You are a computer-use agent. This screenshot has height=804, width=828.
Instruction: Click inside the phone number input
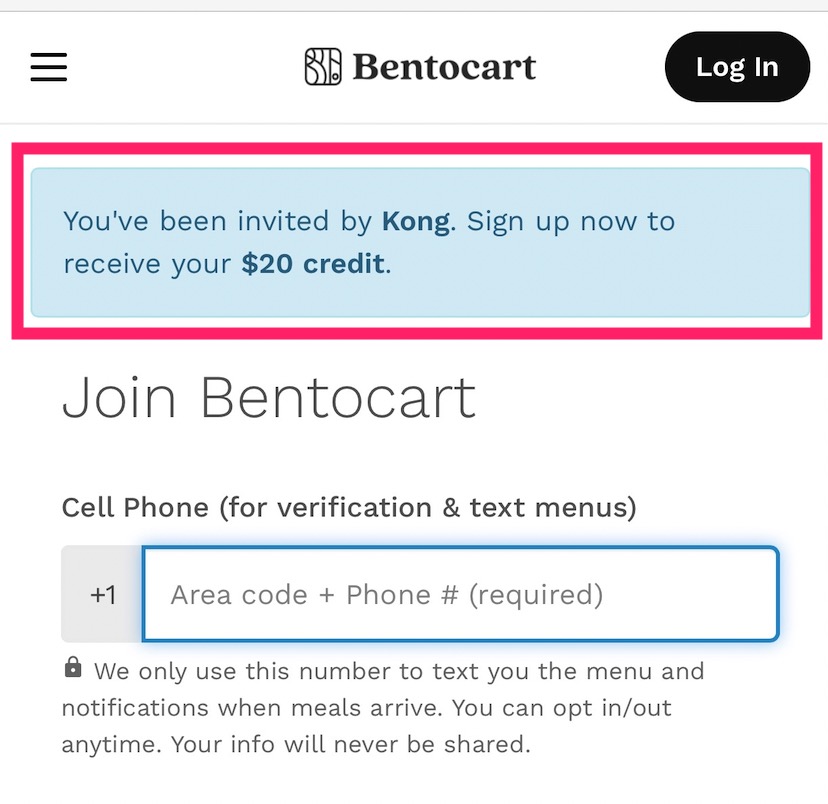(x=460, y=594)
